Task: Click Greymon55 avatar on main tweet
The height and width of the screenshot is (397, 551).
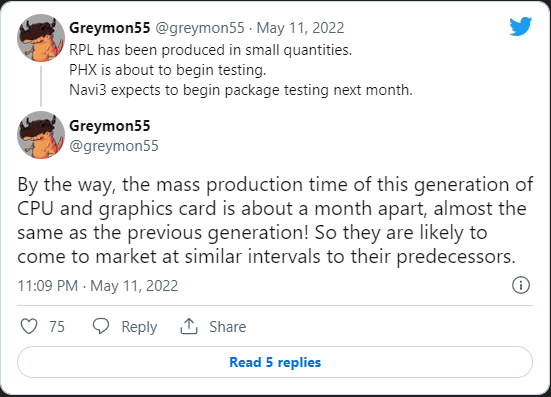Action: coord(41,135)
